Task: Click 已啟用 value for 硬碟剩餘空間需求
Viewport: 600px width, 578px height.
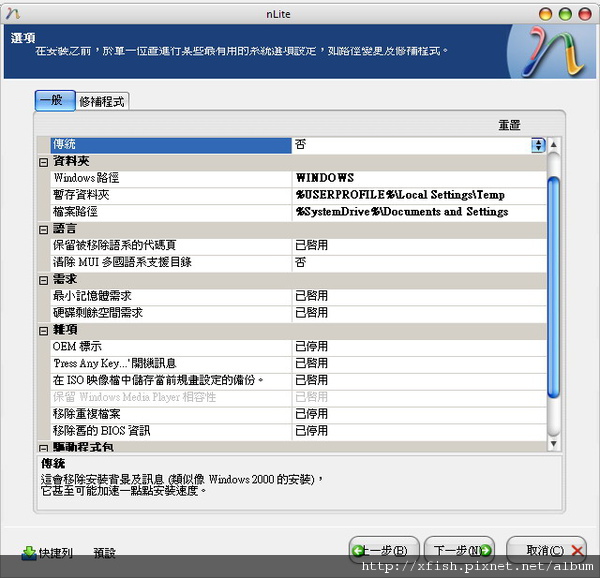Action: pyautogui.click(x=311, y=313)
